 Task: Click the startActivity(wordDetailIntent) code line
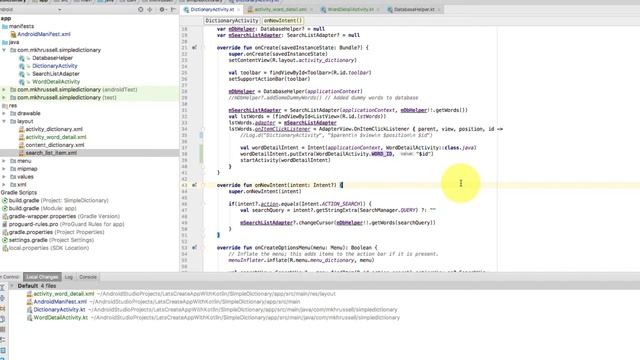tap(285, 160)
